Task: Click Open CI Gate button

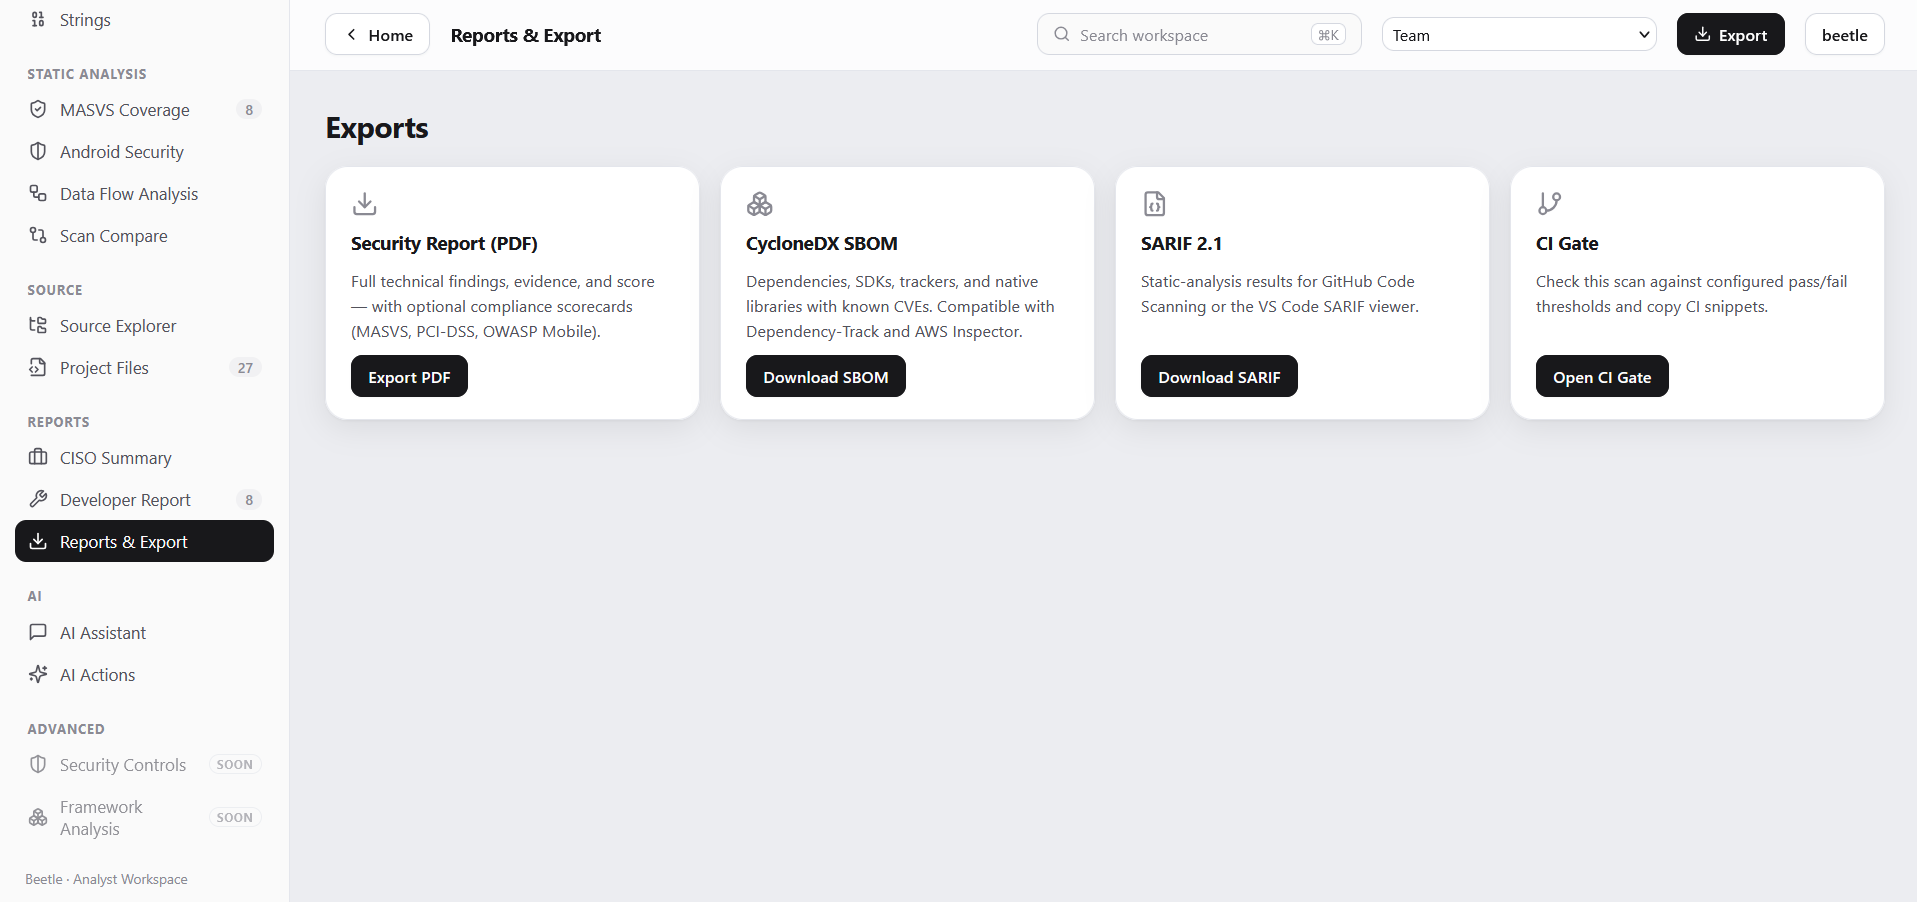Action: (1602, 376)
